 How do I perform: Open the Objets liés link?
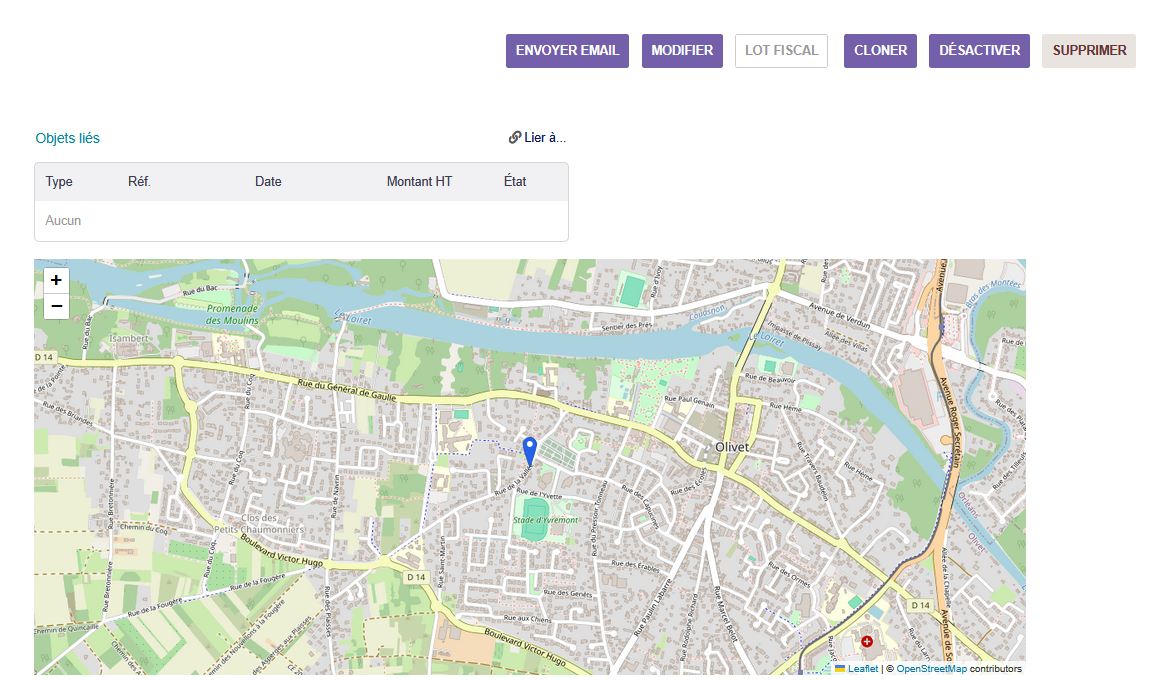pyautogui.click(x=67, y=138)
